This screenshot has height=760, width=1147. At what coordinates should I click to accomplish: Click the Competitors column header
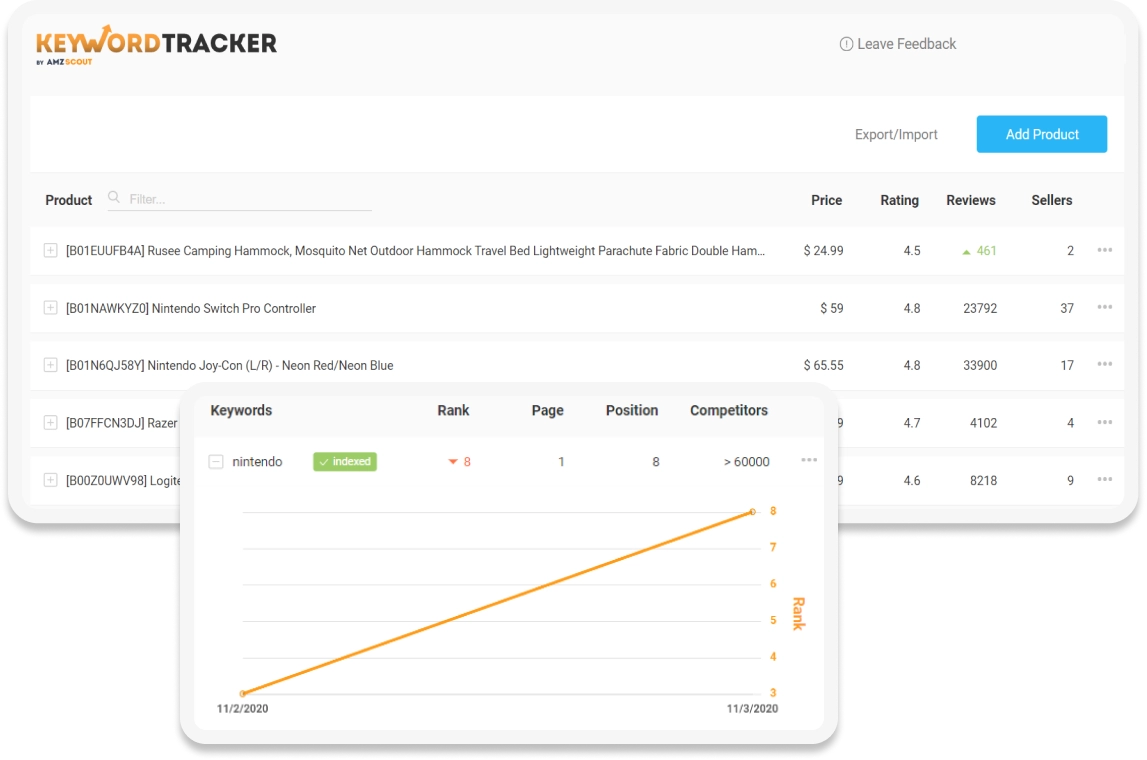[729, 410]
